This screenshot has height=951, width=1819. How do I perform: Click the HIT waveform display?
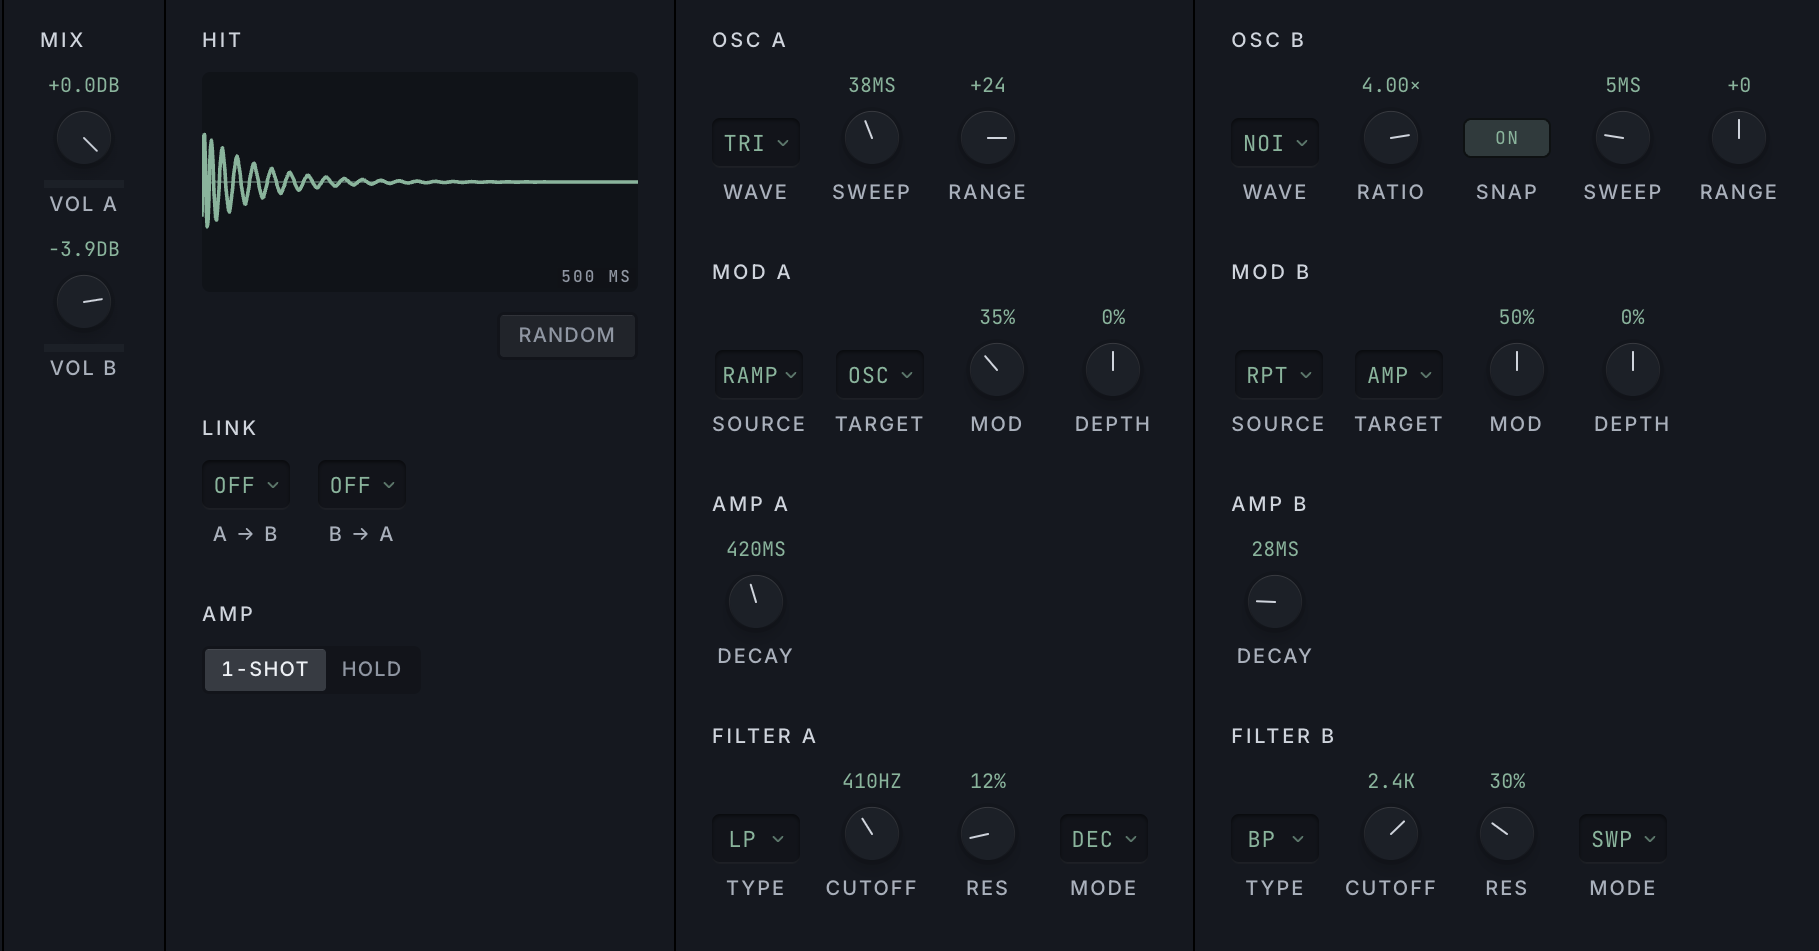[x=420, y=182]
